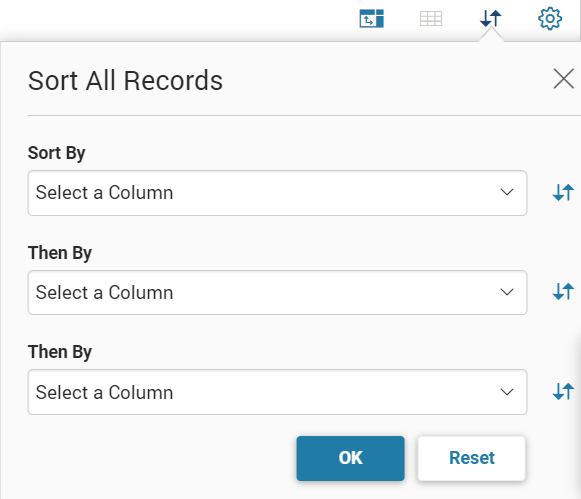The image size is (581, 499).
Task: Open the last Then By column dropdown
Action: tap(278, 392)
